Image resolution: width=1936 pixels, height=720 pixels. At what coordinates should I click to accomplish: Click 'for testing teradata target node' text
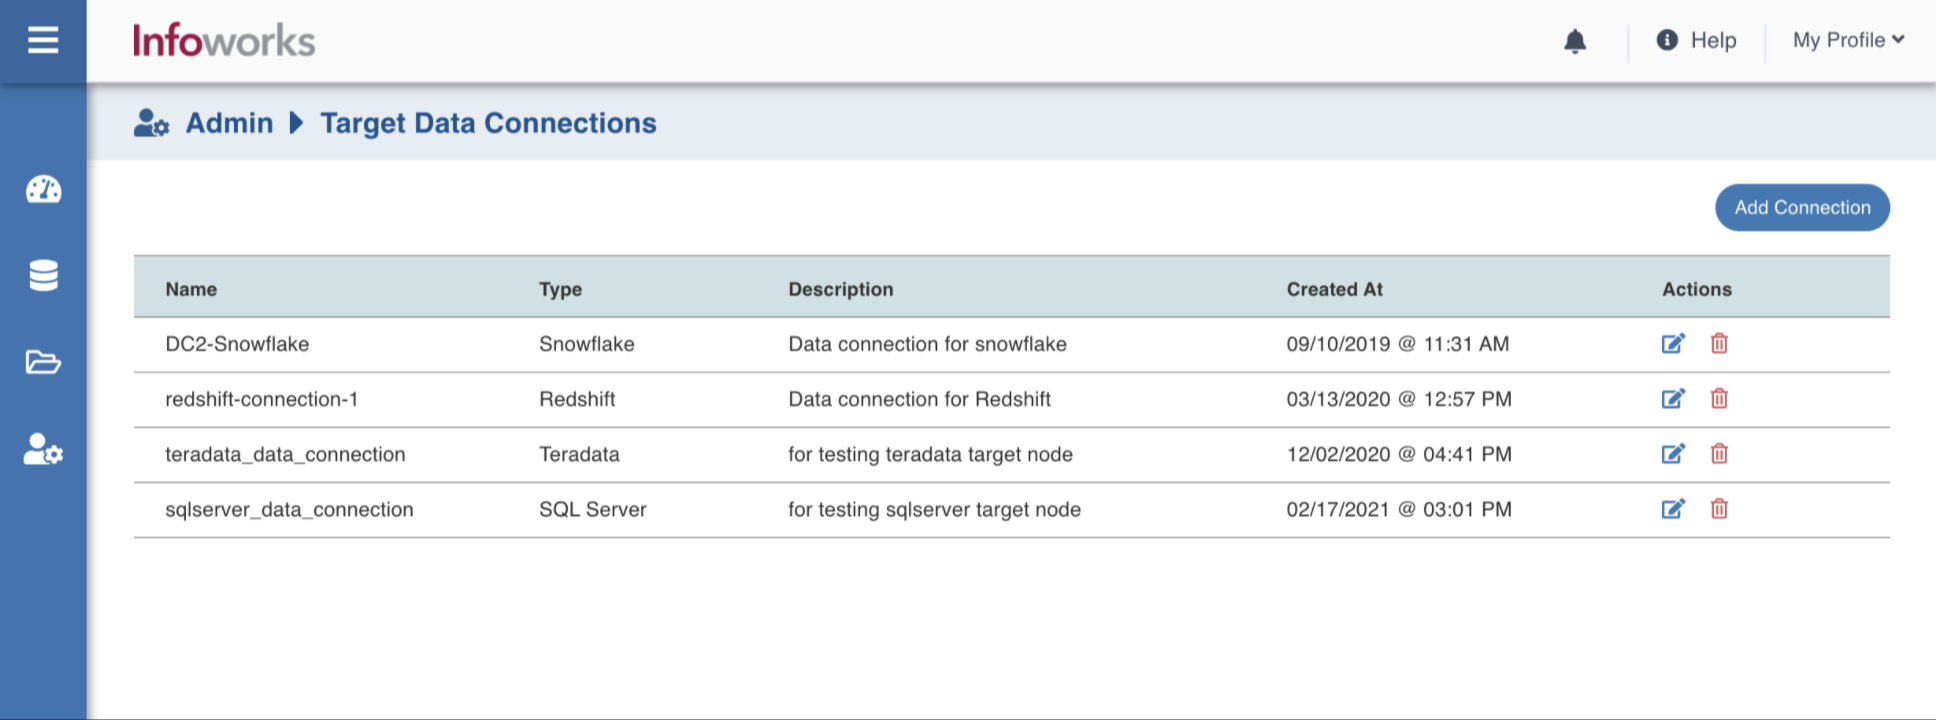click(x=930, y=454)
